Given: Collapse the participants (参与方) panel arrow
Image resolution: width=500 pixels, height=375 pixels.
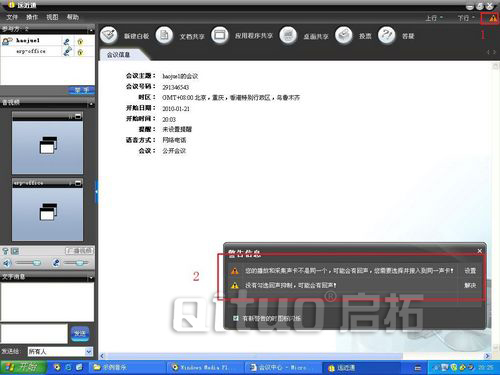Looking at the screenshot, I should [91, 30].
